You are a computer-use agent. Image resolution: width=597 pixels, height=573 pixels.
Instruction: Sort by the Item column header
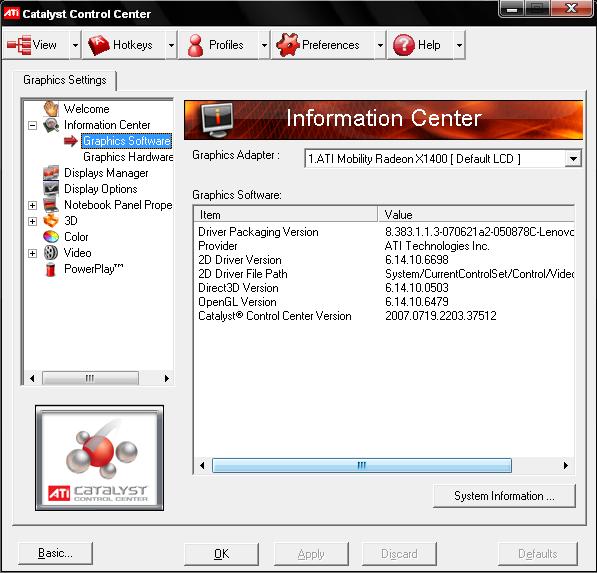[286, 214]
